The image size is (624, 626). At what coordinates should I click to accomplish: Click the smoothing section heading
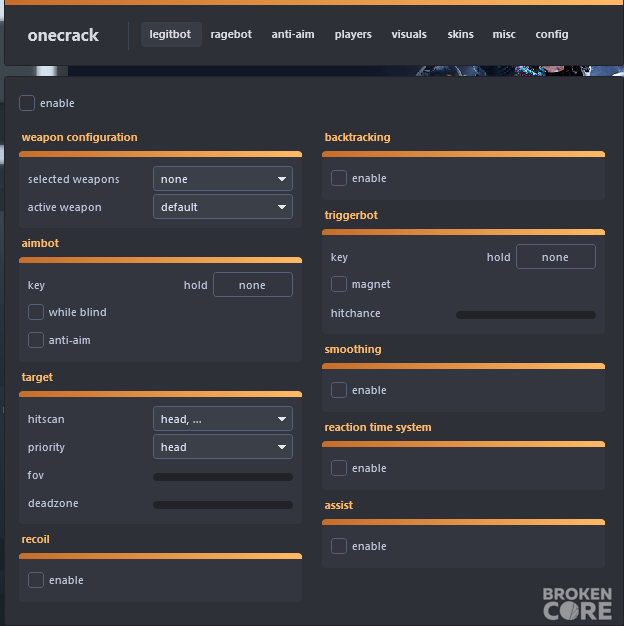pyautogui.click(x=353, y=349)
